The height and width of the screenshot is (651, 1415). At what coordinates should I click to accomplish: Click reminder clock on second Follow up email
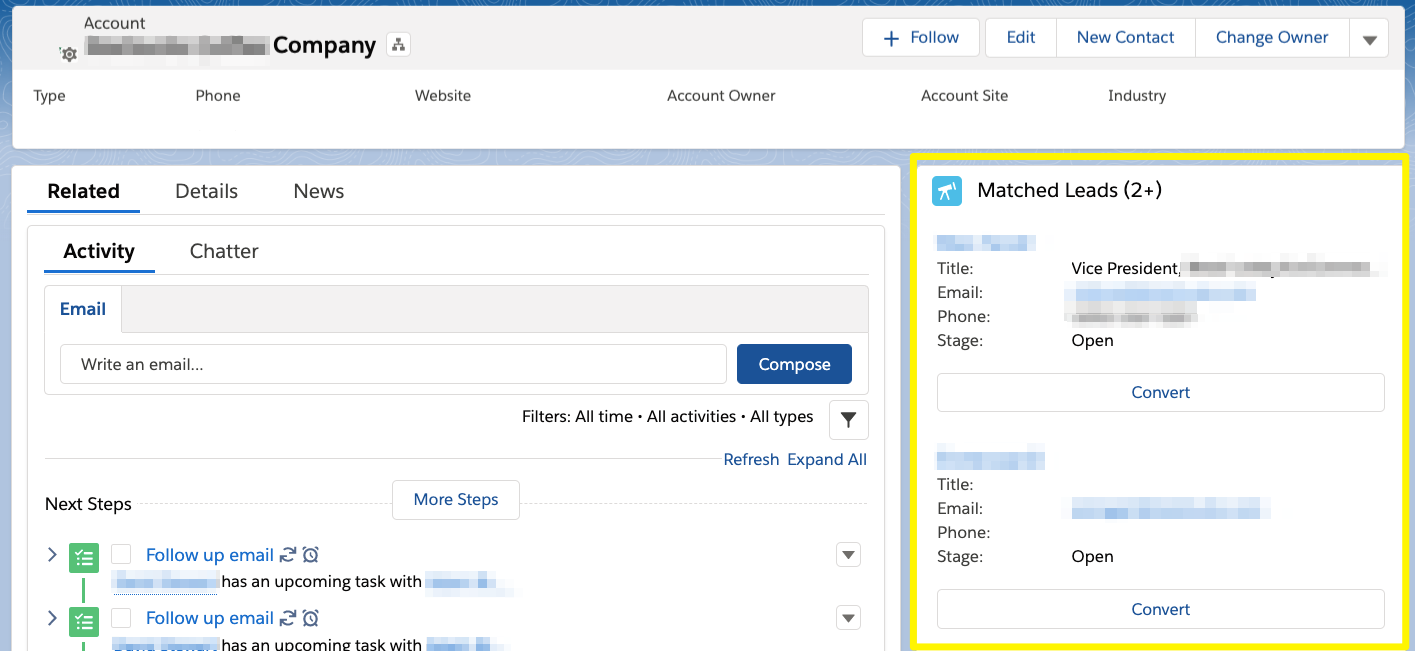[x=311, y=618]
